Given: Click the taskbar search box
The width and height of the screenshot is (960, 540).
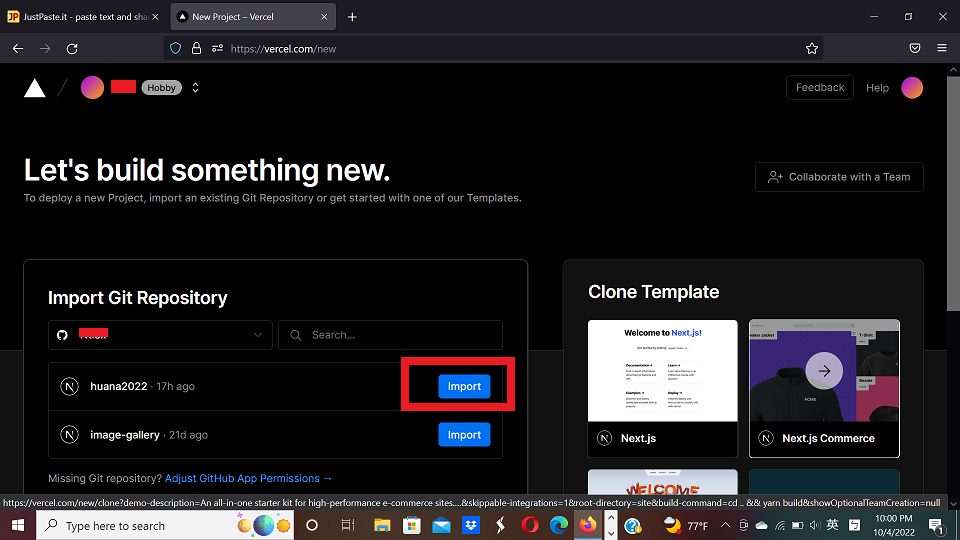Looking at the screenshot, I should click(165, 525).
